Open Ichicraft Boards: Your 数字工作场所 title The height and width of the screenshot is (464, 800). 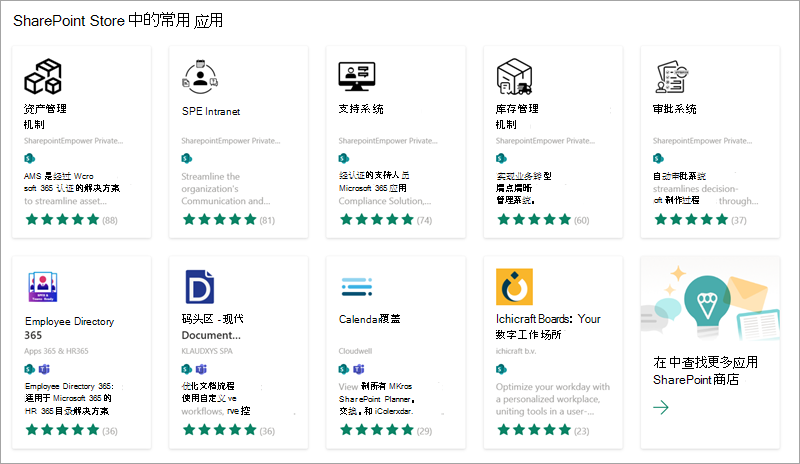[548, 327]
